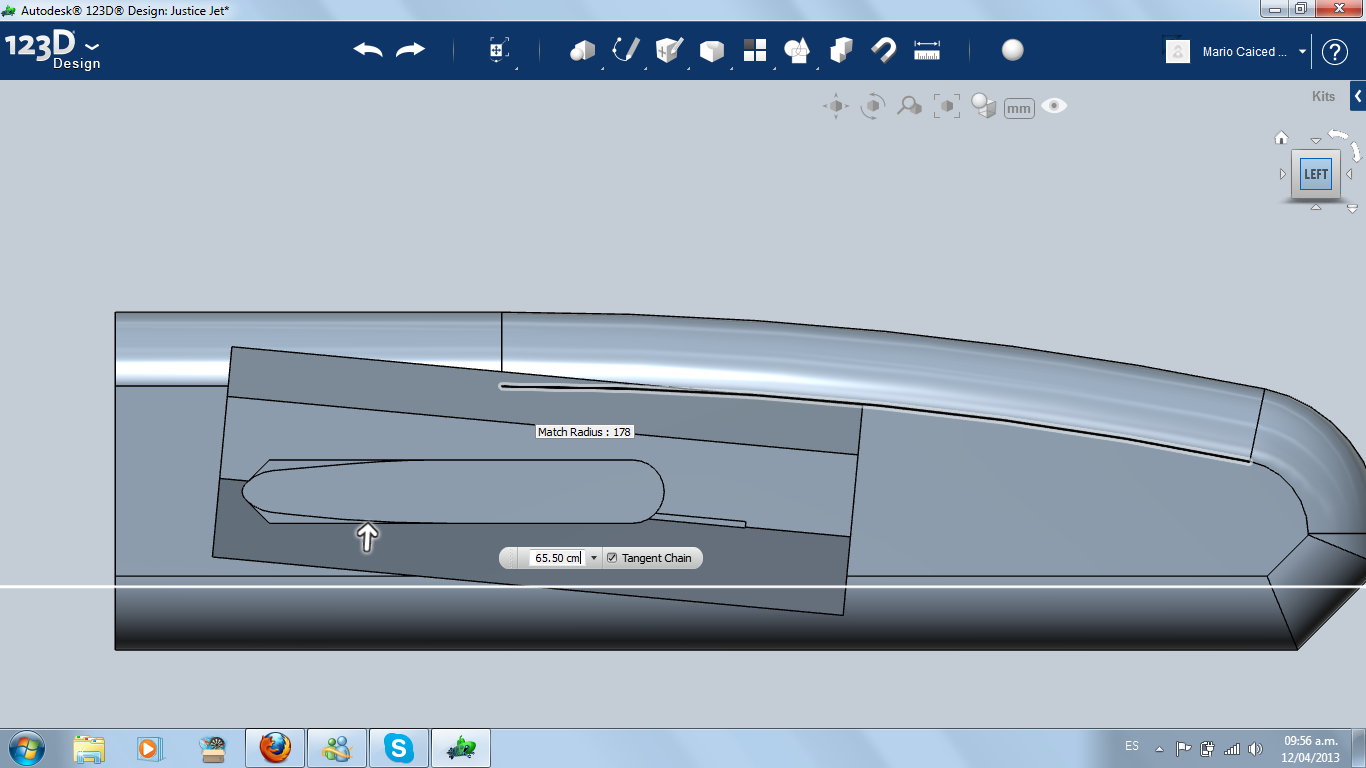Click the user avatar picture
This screenshot has width=1366, height=768.
1178,51
